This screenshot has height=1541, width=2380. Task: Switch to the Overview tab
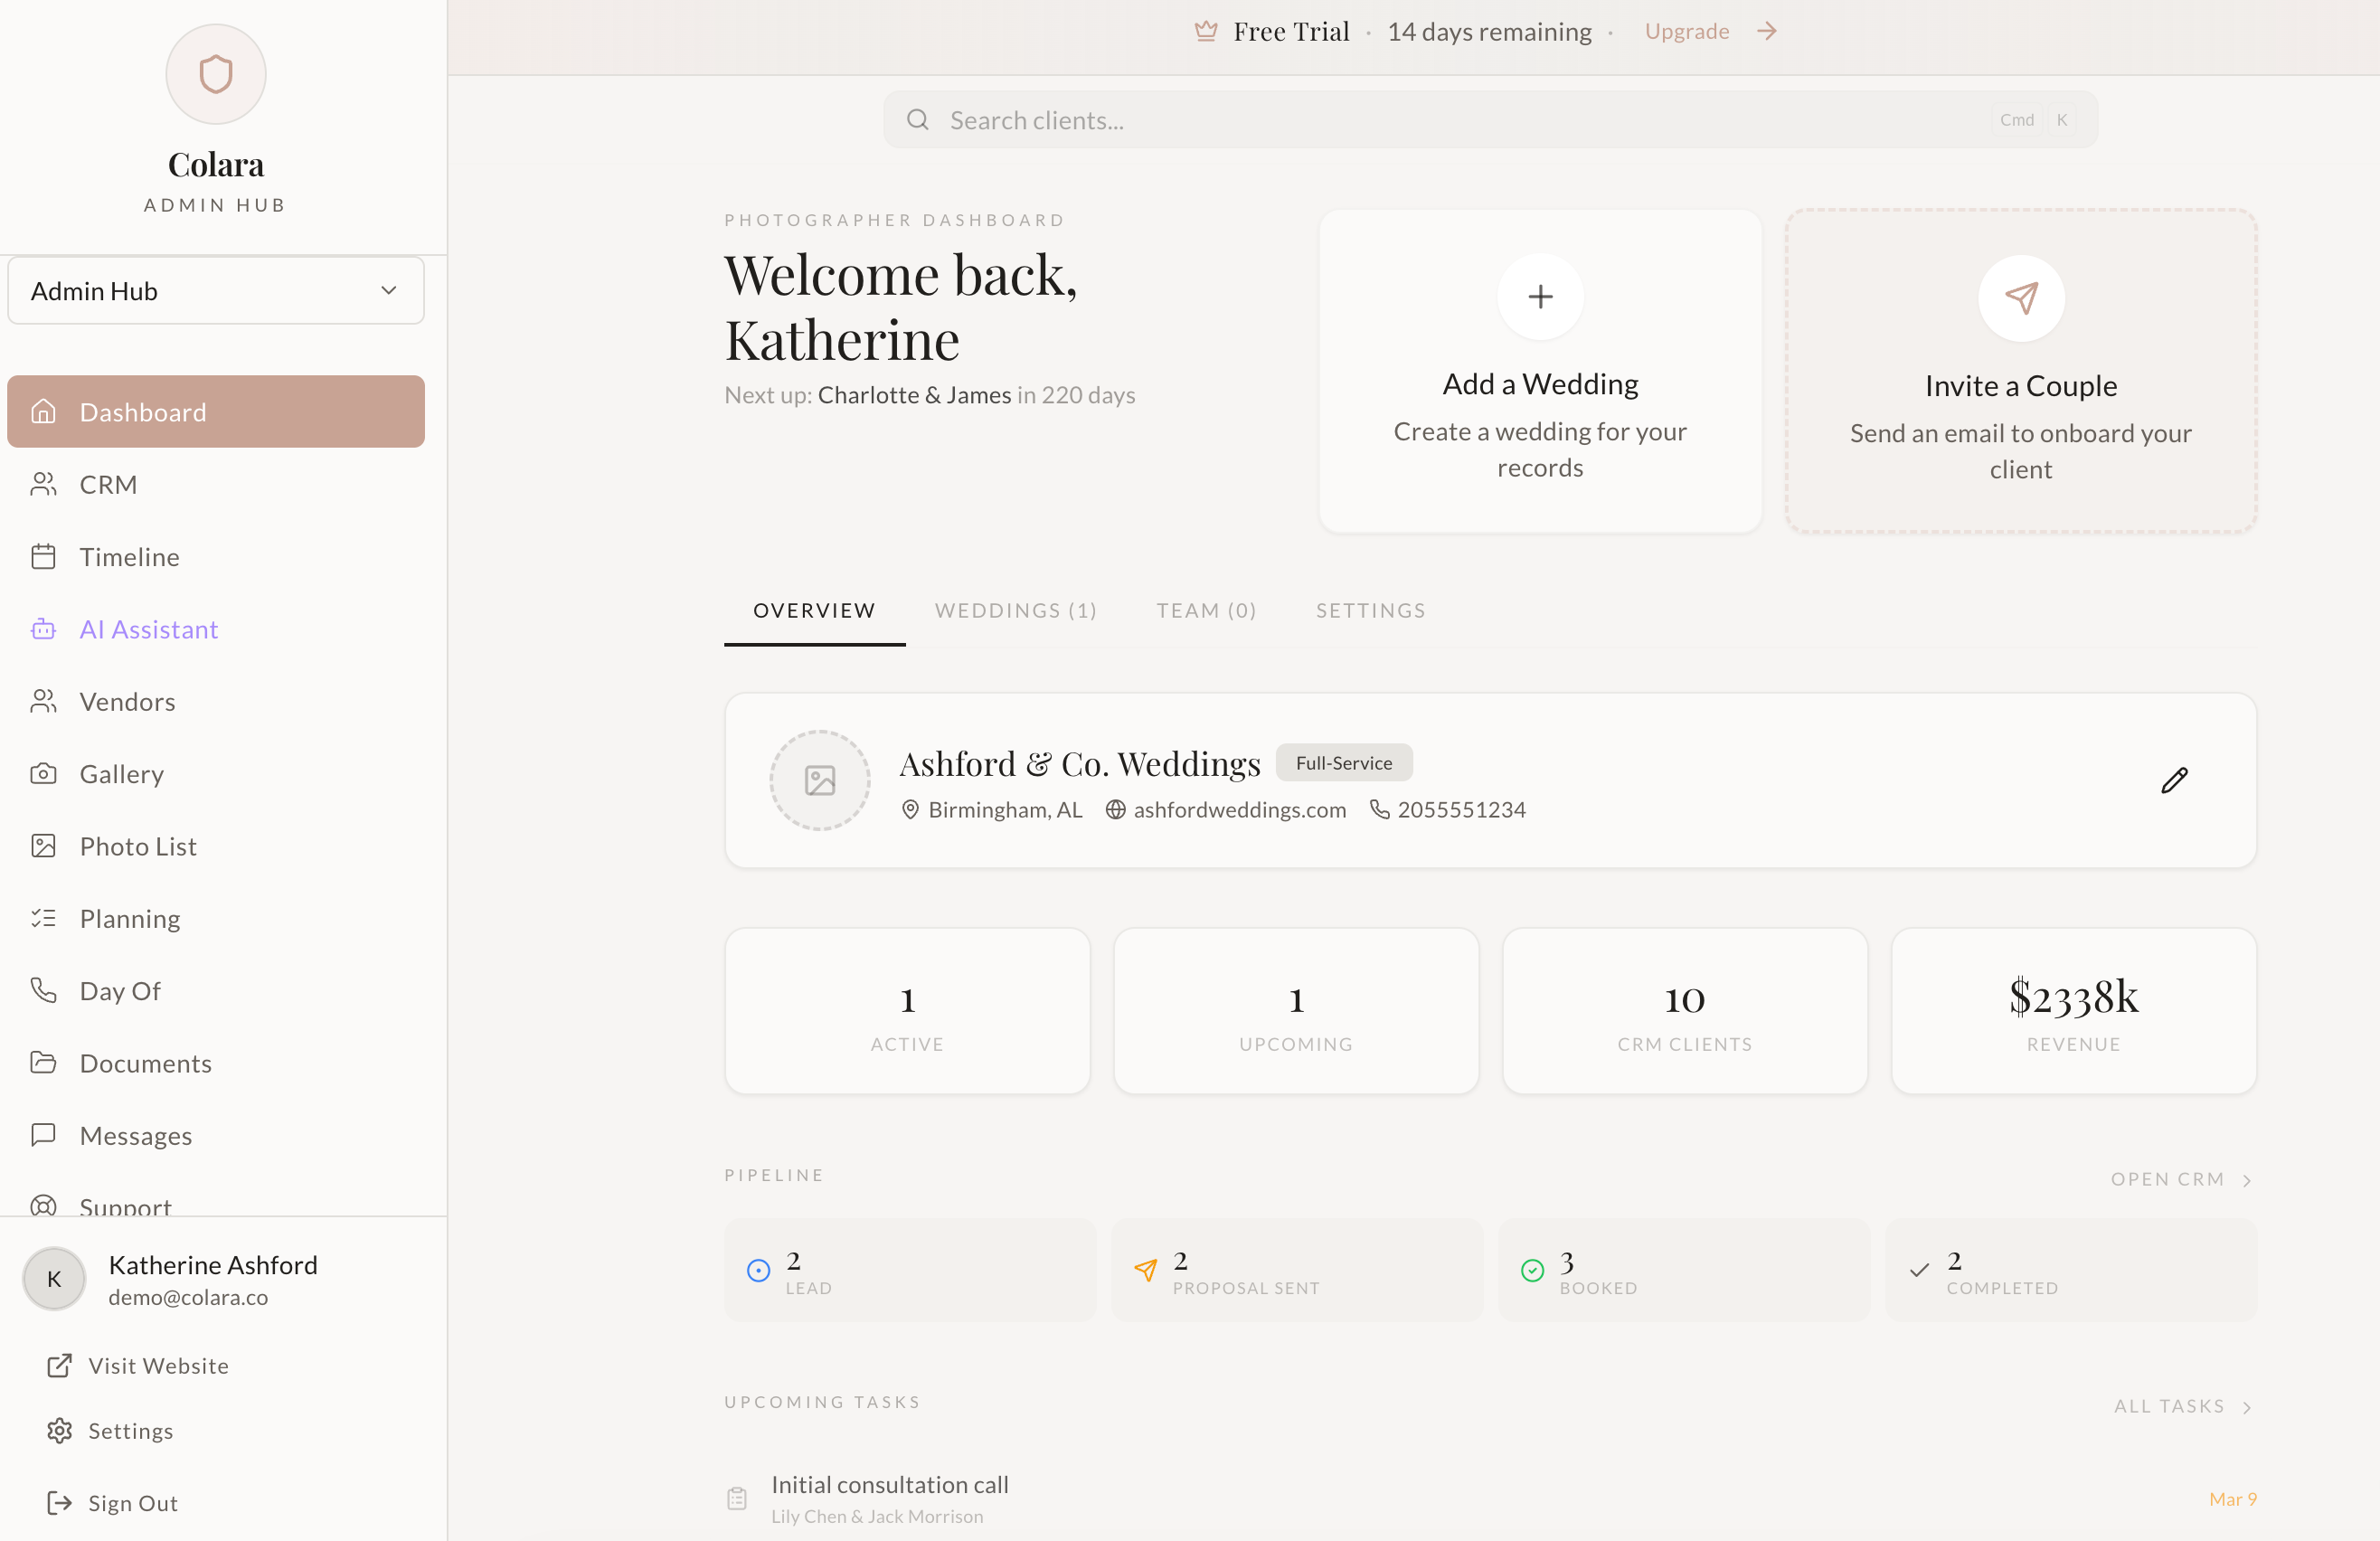click(x=814, y=611)
